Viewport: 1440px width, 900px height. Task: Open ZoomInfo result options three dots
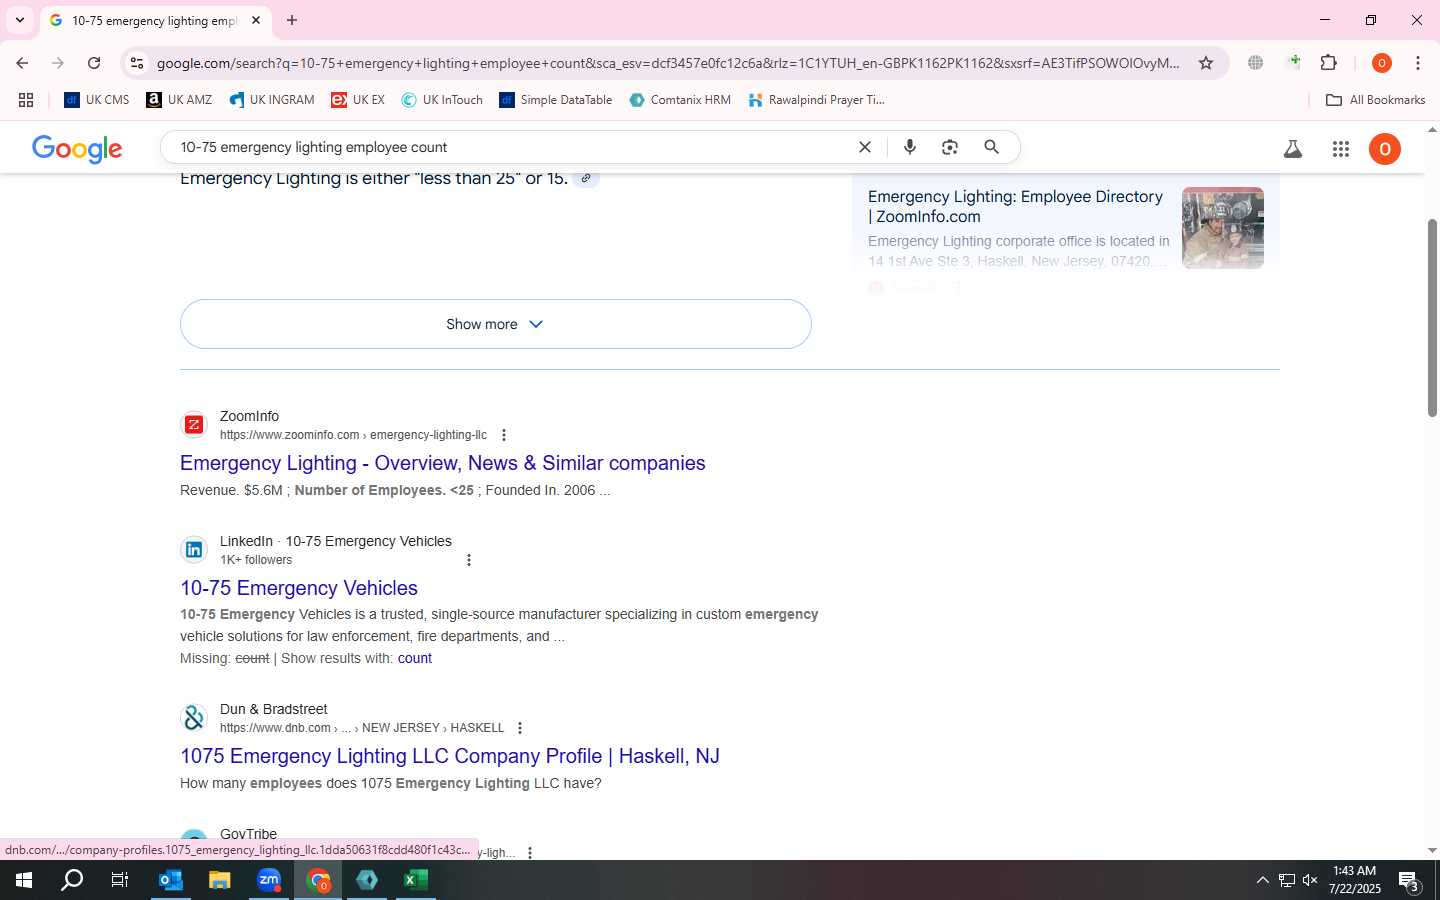[x=504, y=435]
